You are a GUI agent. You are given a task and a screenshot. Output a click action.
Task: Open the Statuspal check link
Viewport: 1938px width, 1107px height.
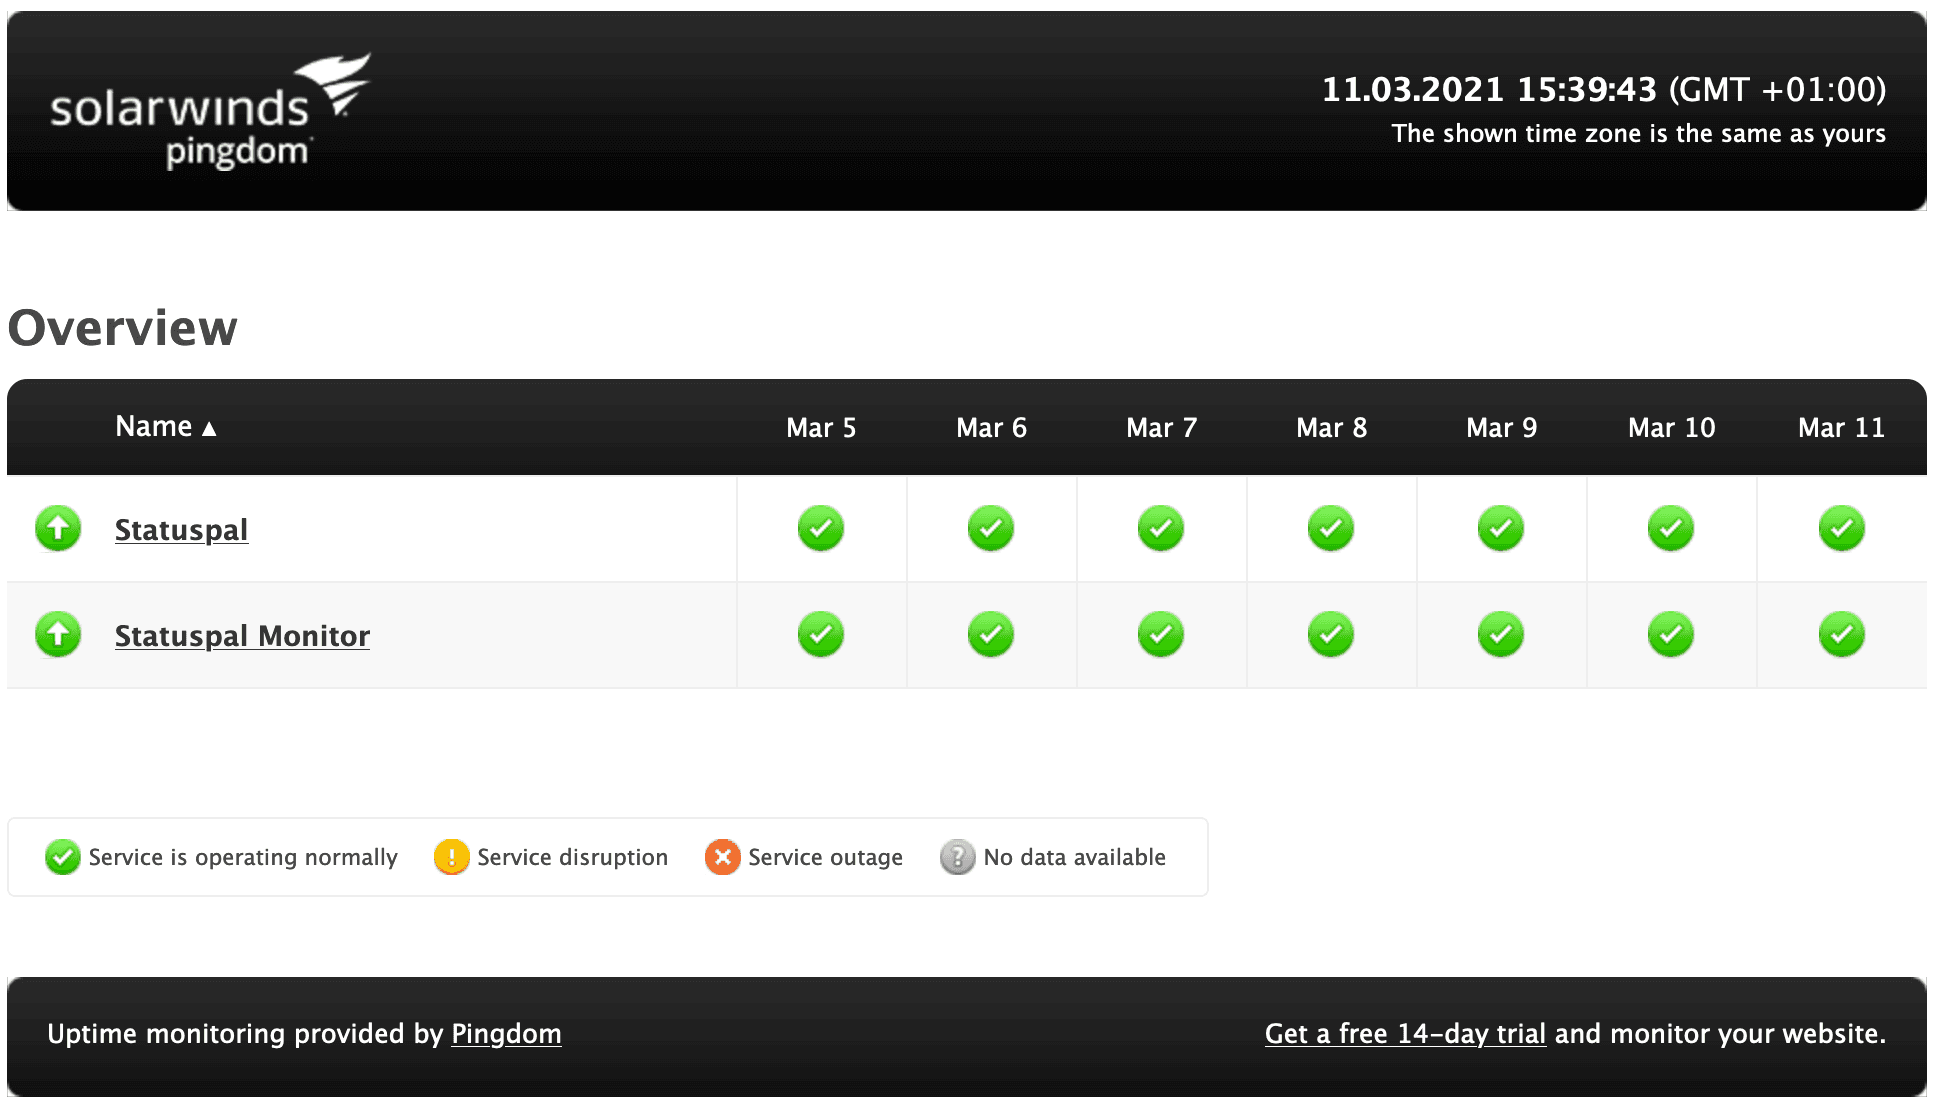click(x=181, y=530)
